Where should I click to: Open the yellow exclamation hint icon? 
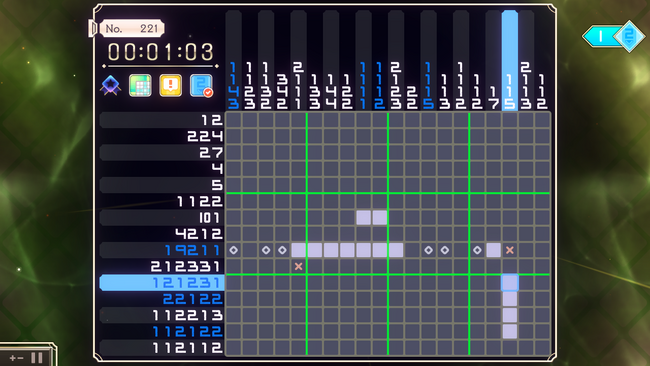point(170,86)
